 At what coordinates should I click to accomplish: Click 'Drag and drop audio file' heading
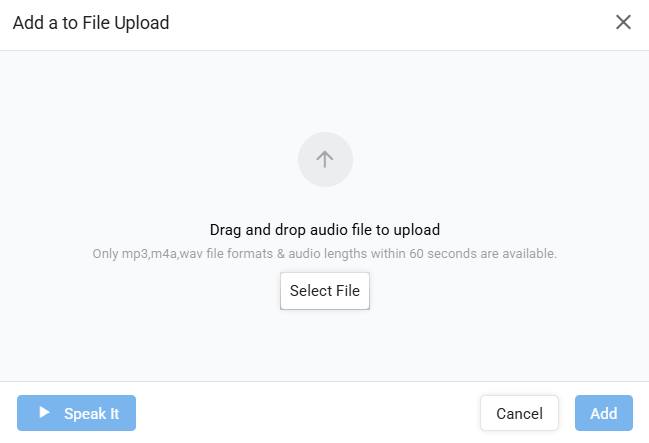click(x=325, y=229)
